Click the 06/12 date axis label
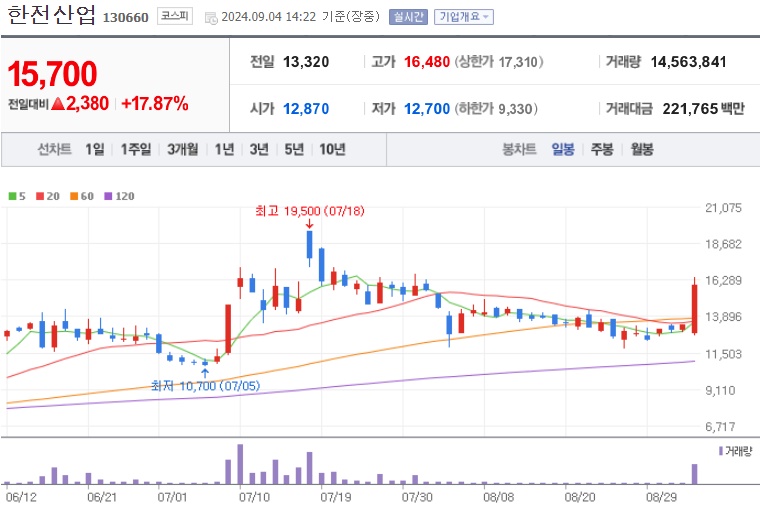 20,497
